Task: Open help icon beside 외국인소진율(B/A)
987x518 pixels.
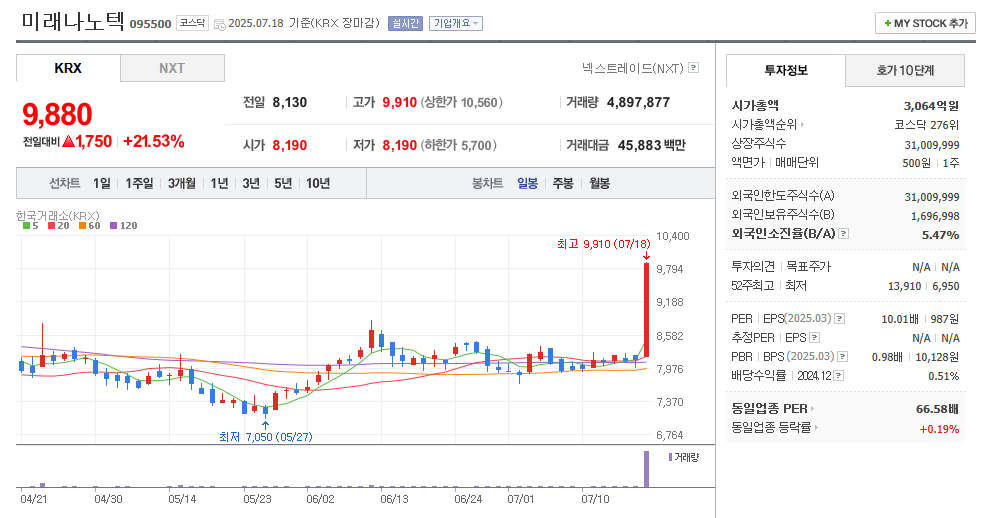Action: click(x=843, y=234)
